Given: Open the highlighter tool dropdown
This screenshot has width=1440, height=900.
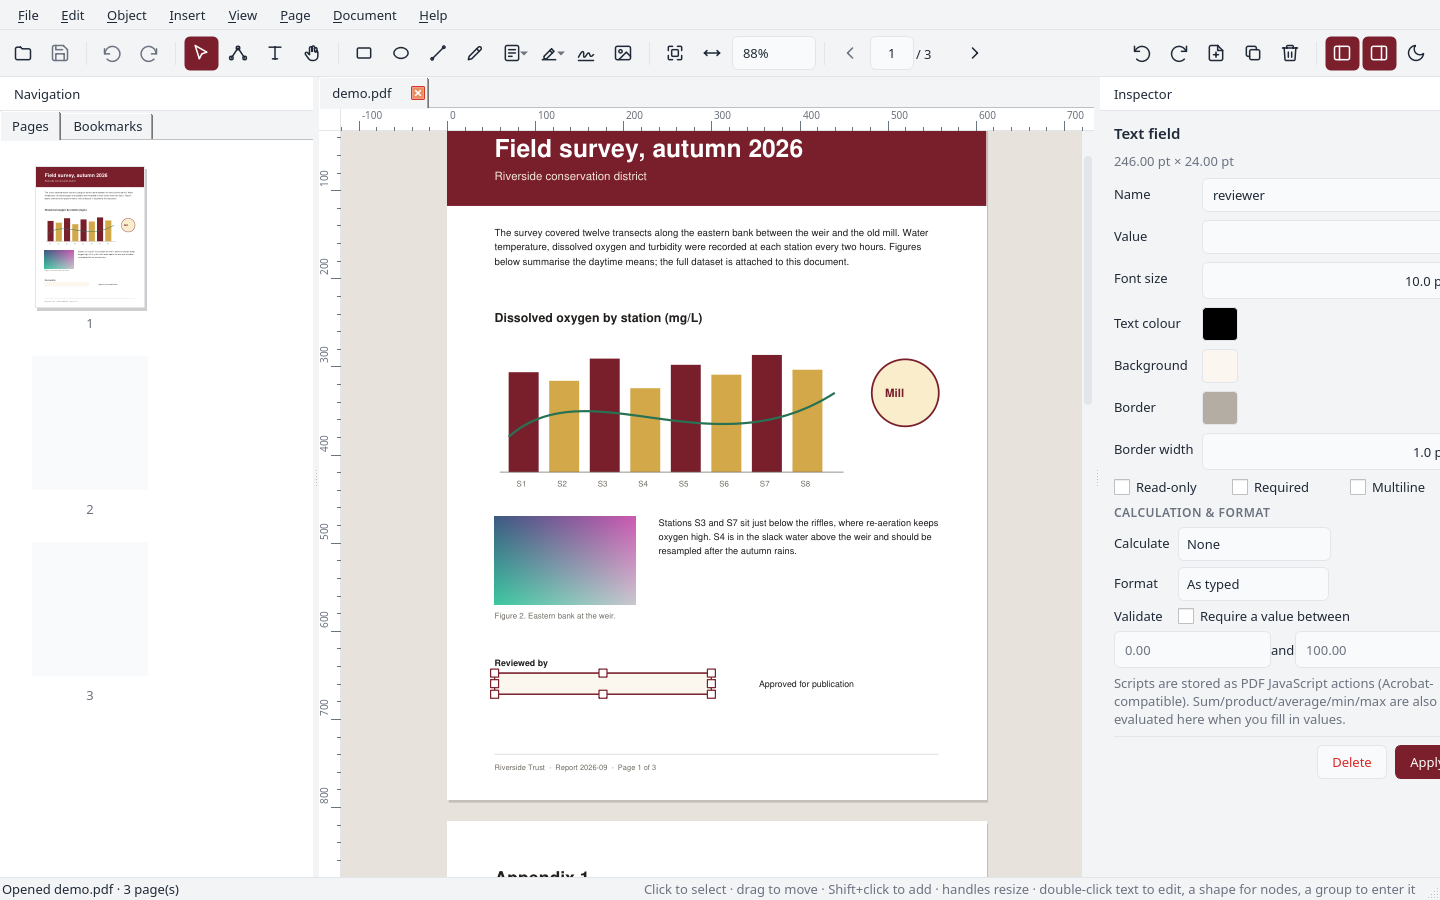Looking at the screenshot, I should click(552, 53).
